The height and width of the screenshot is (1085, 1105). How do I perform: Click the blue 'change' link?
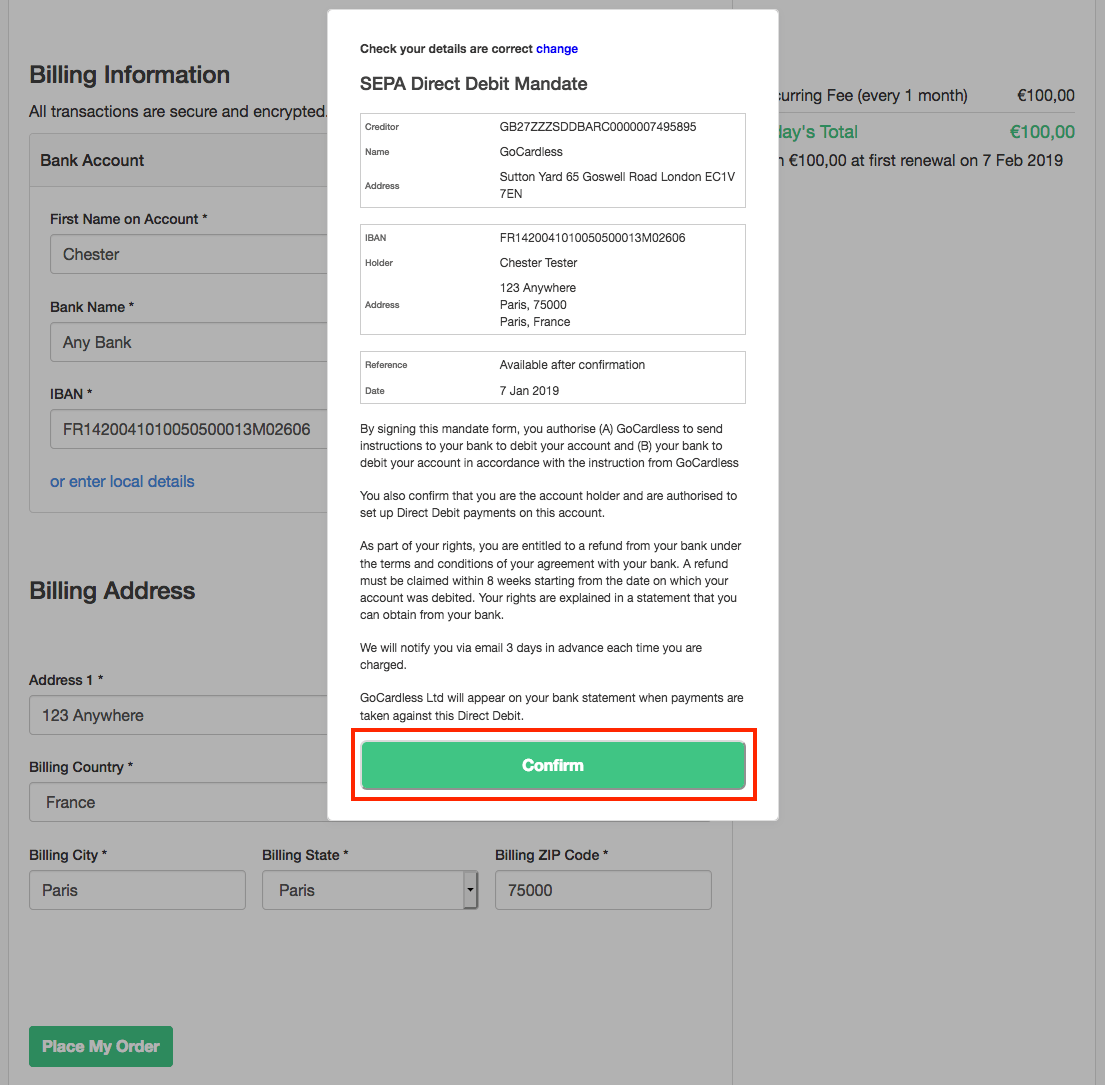tap(557, 49)
